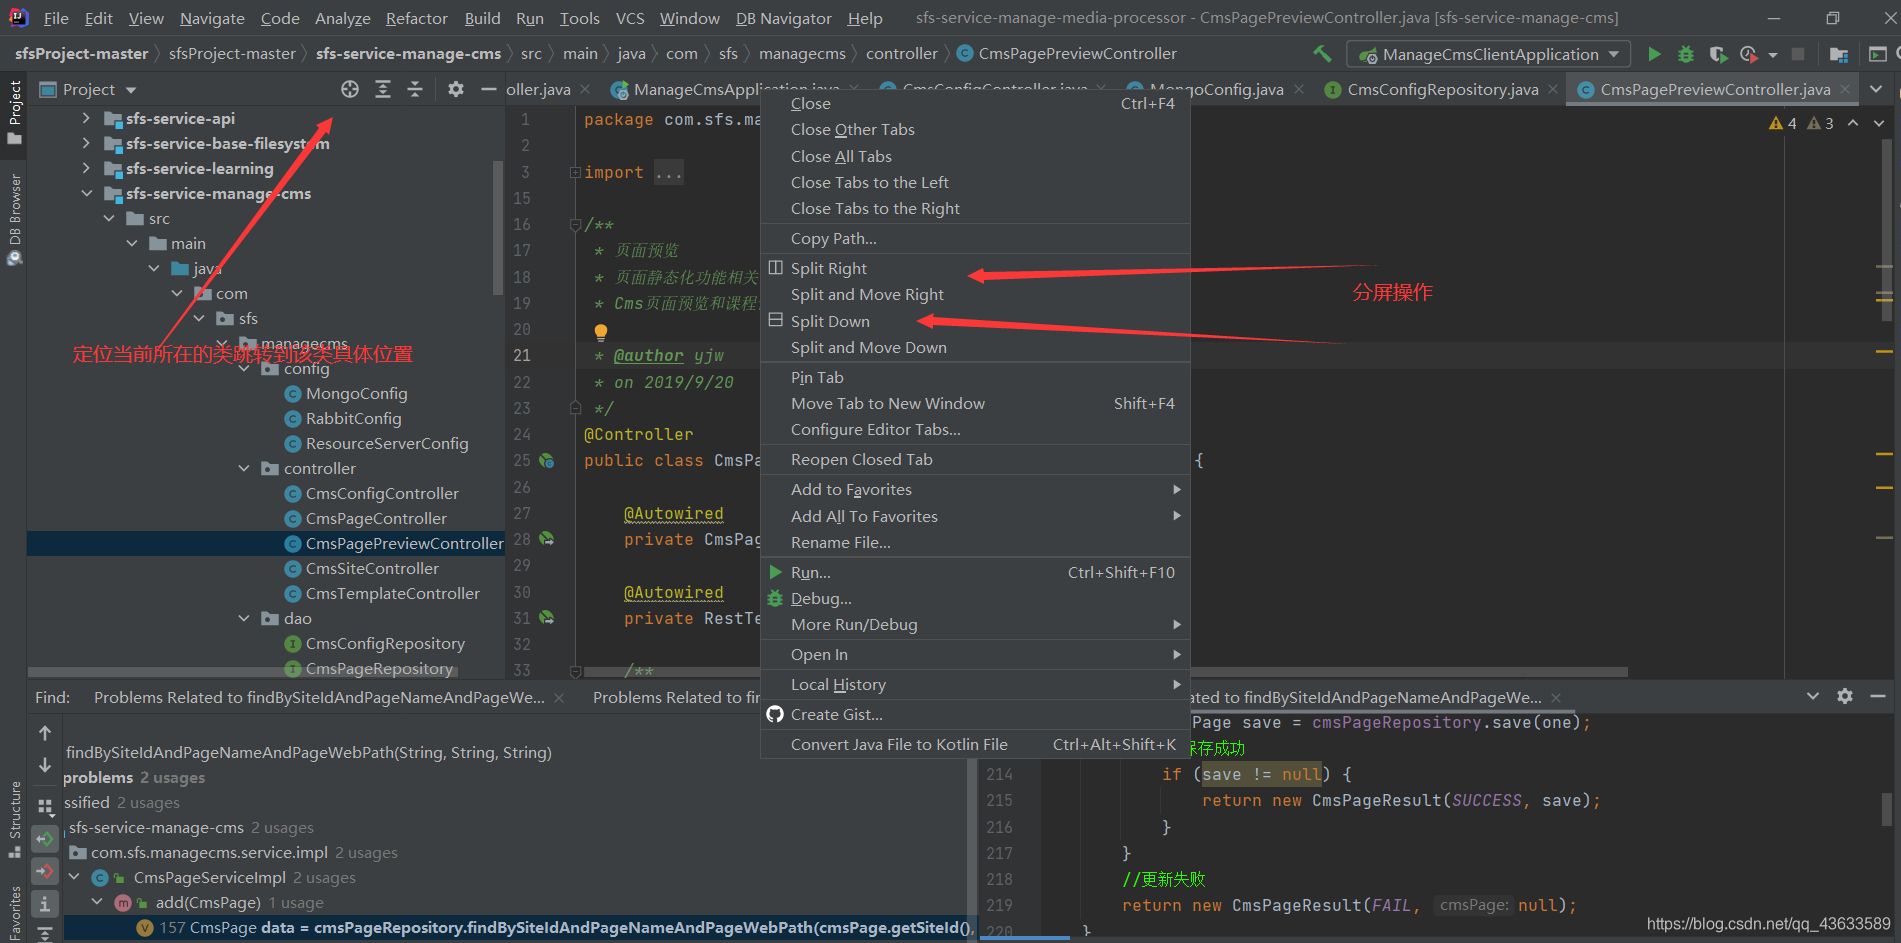Open the DB Browser side panel

point(14,219)
